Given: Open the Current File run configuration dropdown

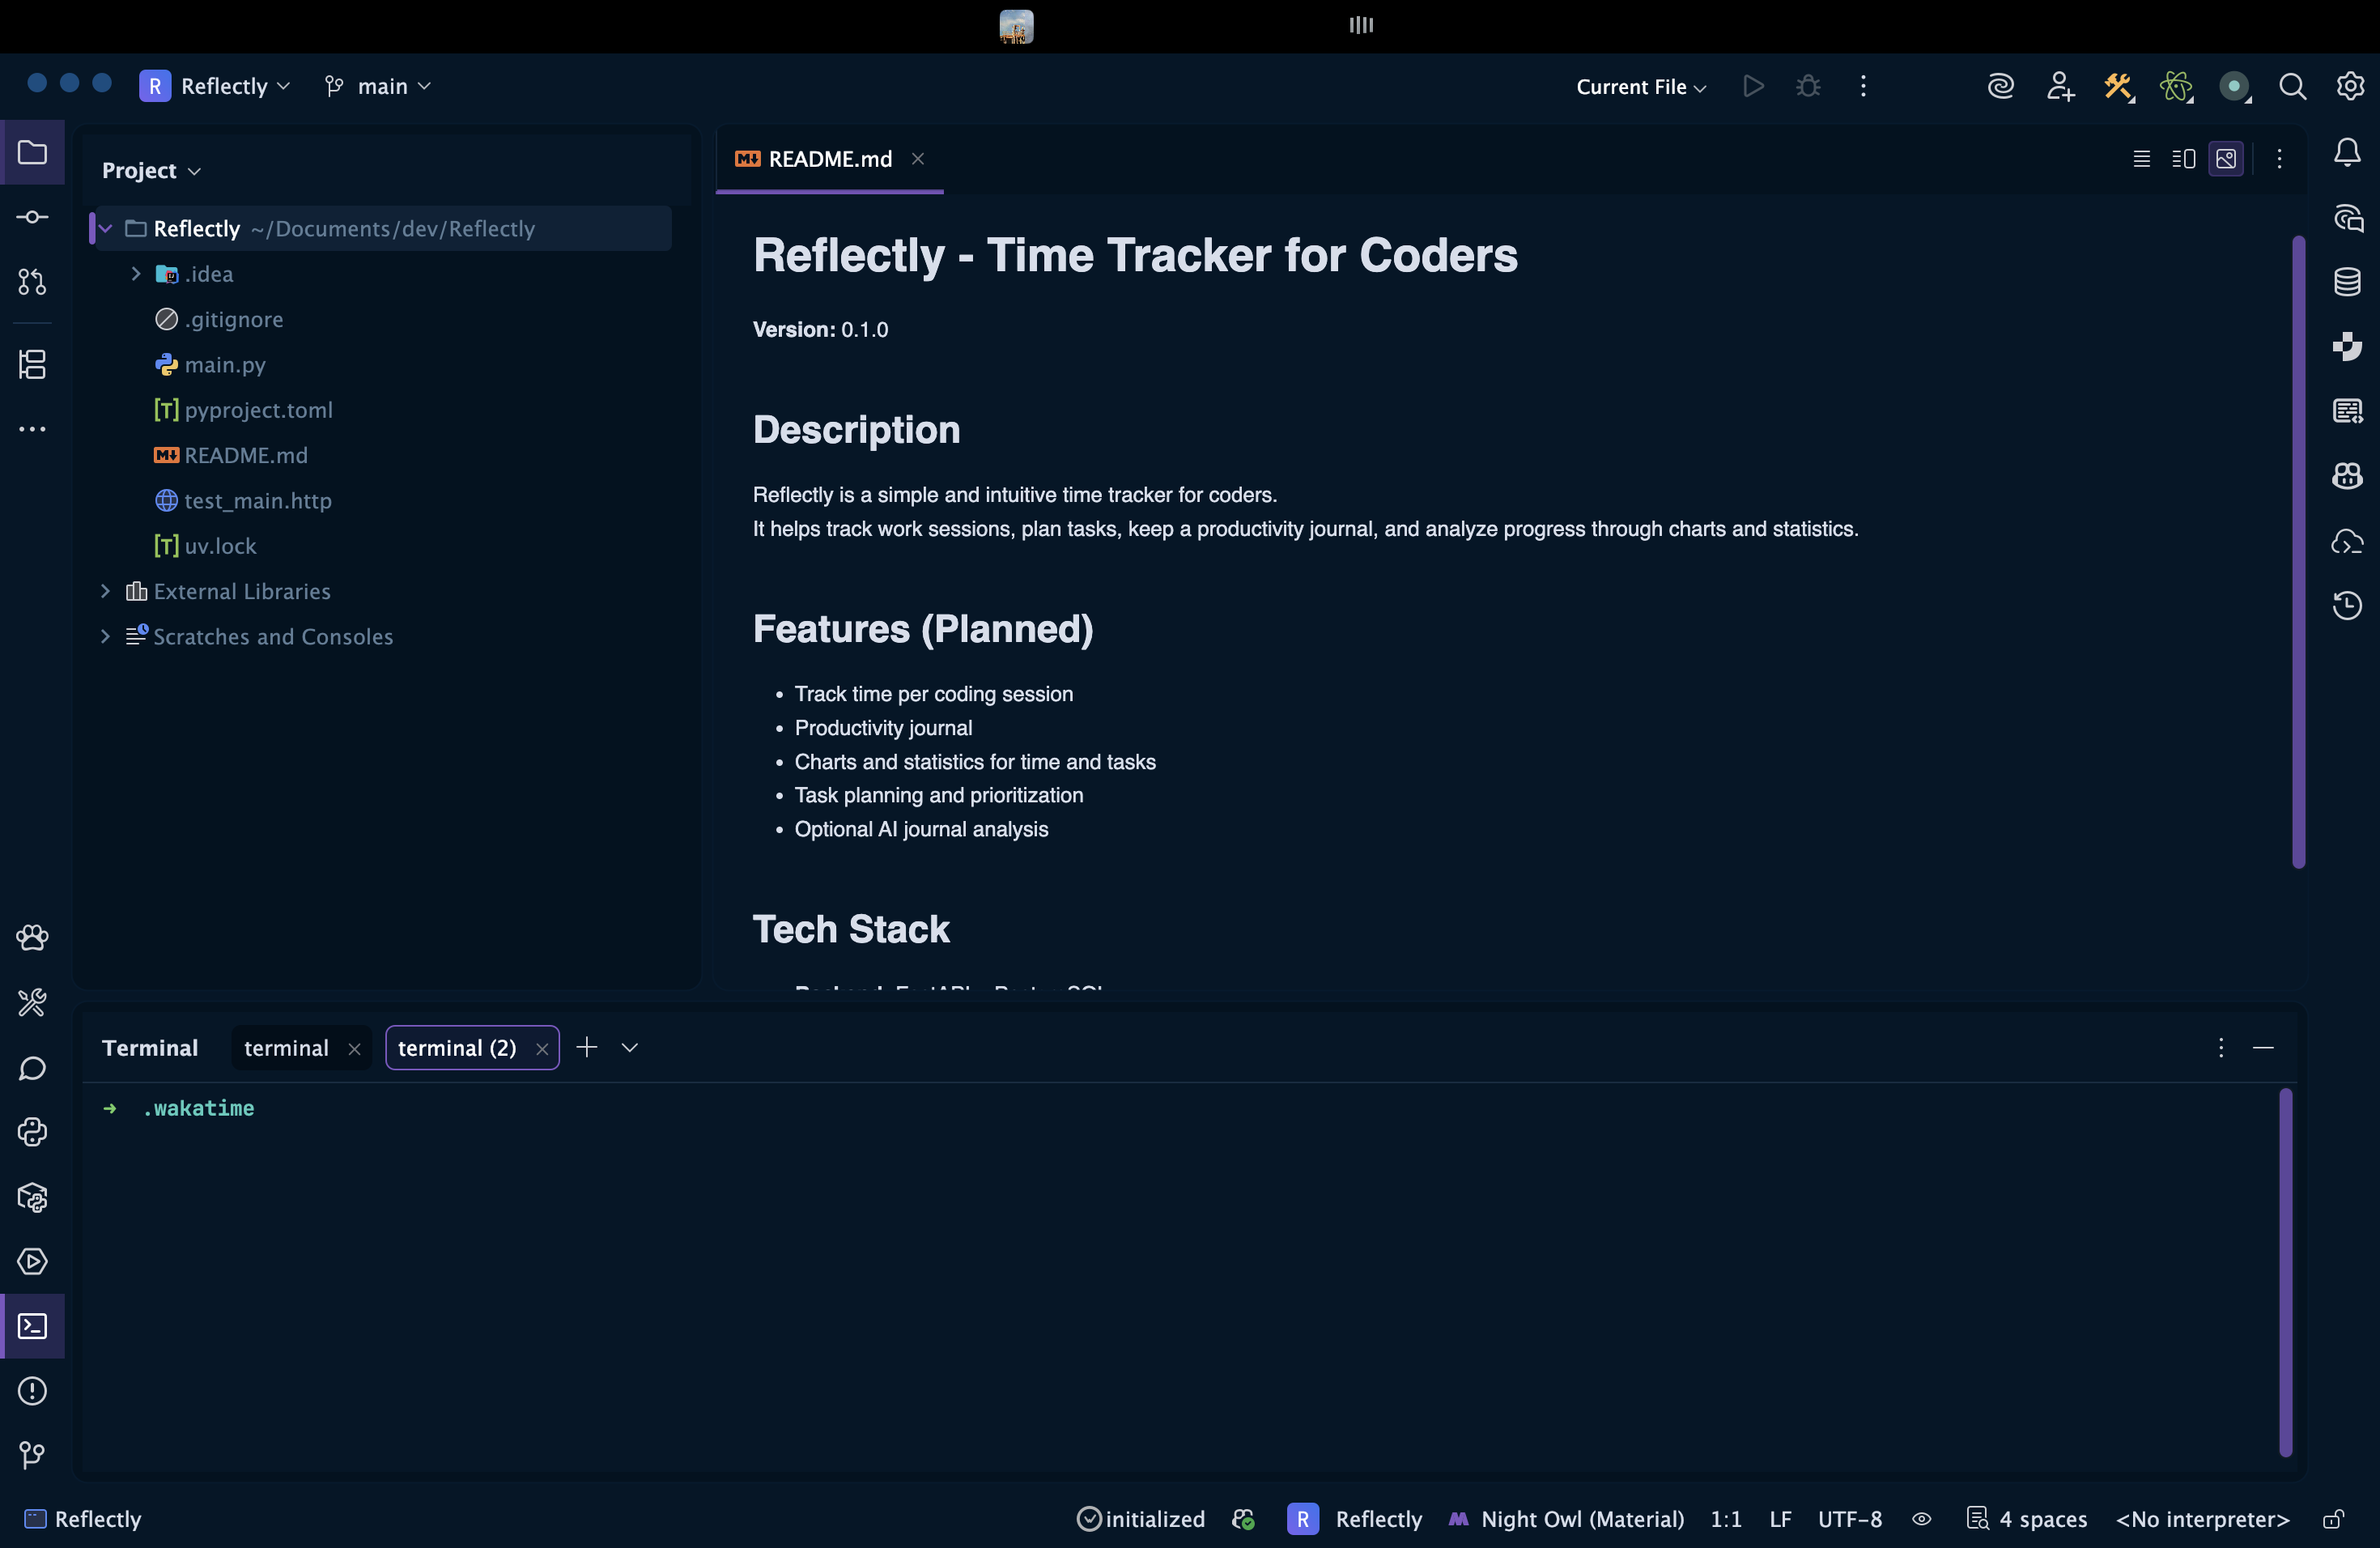Looking at the screenshot, I should pos(1640,87).
